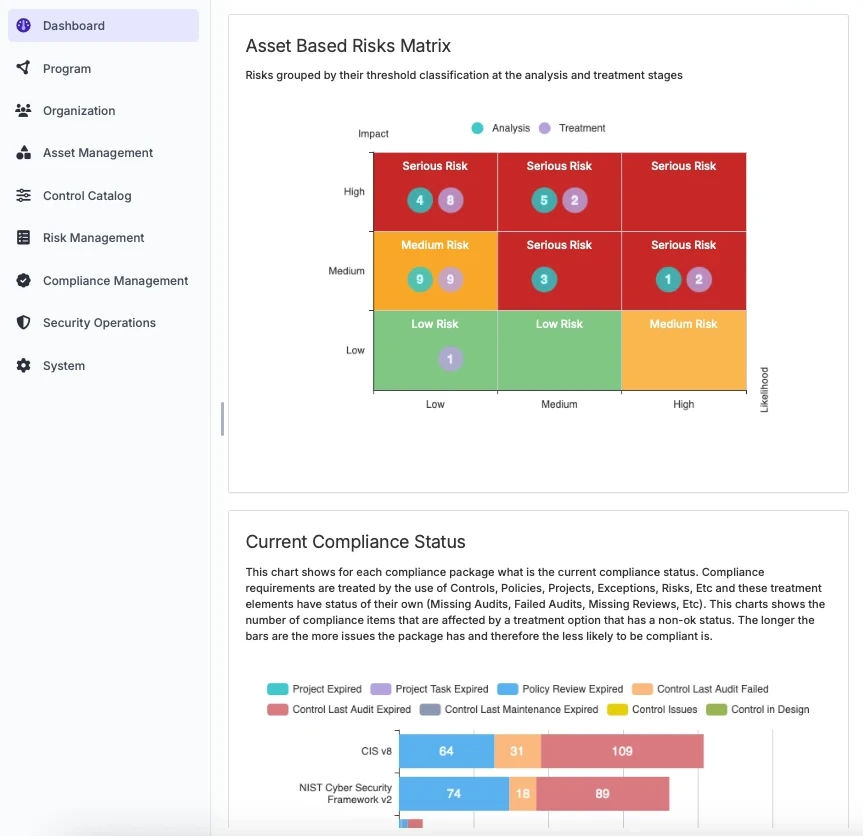Click Treatment bubble 2 in Medium/High cell
Viewport: 863px width, 836px height.
click(699, 279)
